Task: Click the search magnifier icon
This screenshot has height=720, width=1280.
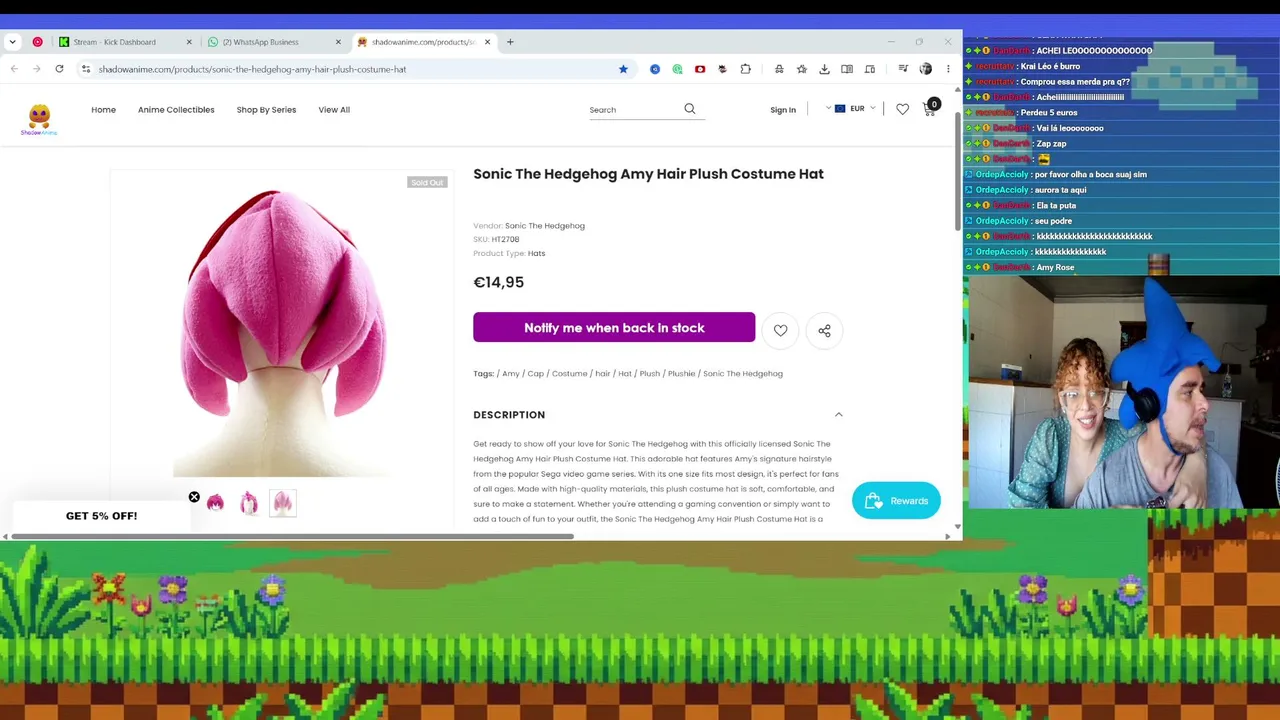Action: (690, 109)
